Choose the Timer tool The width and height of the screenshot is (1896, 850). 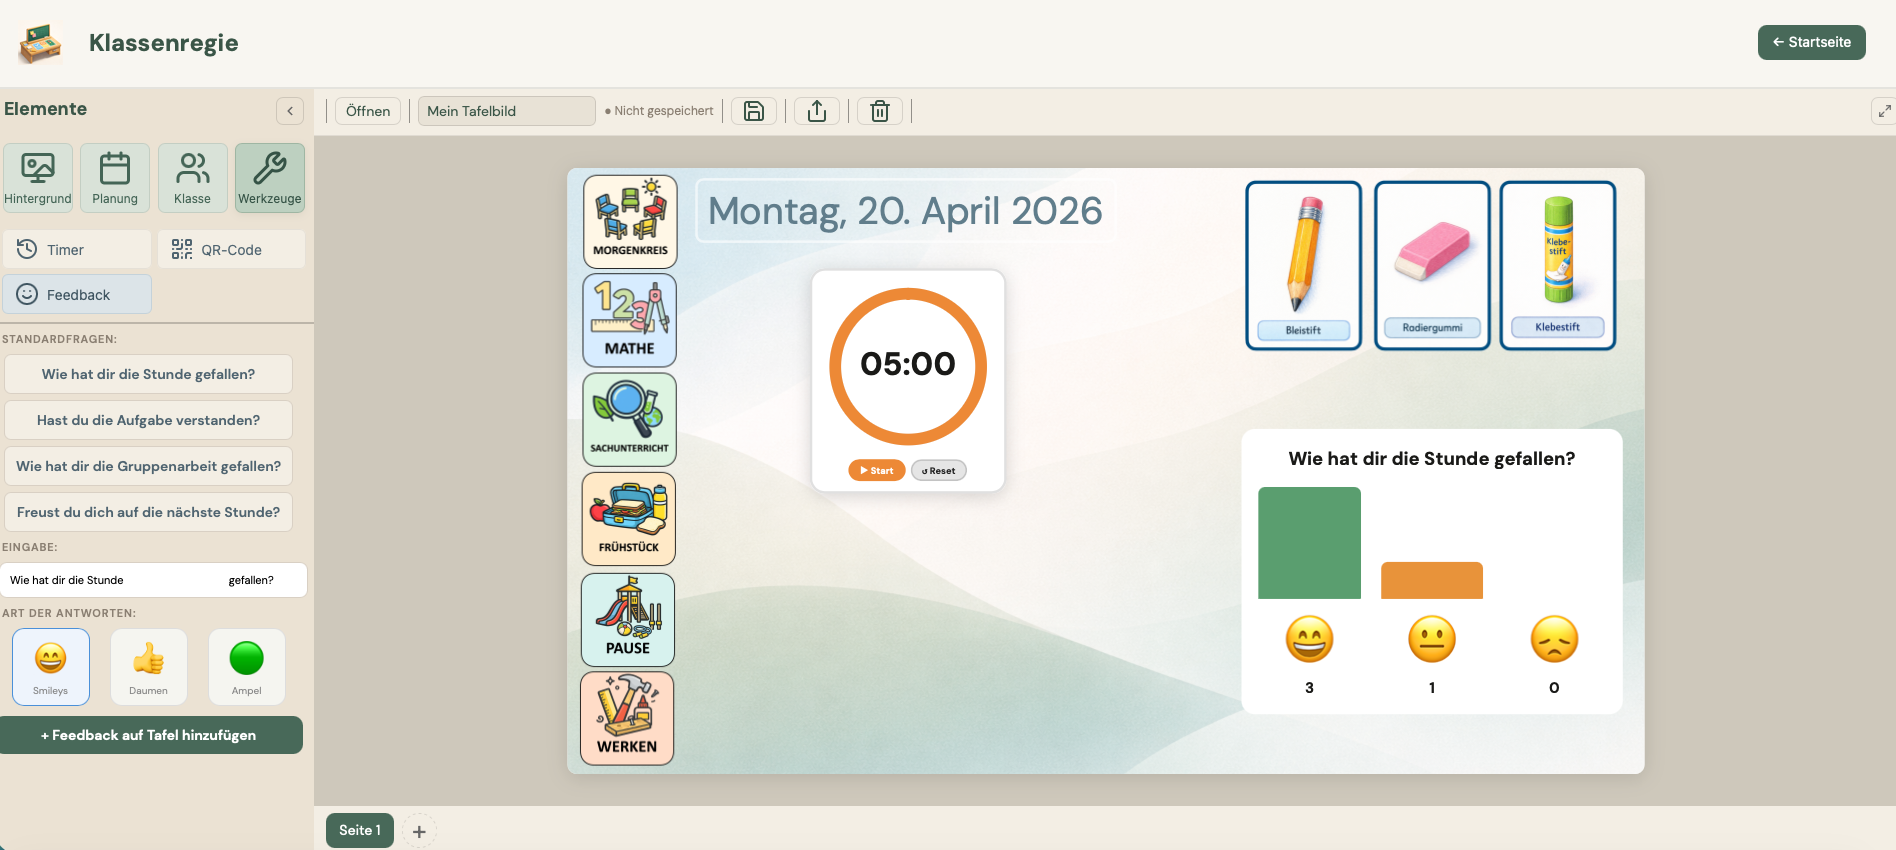77,249
